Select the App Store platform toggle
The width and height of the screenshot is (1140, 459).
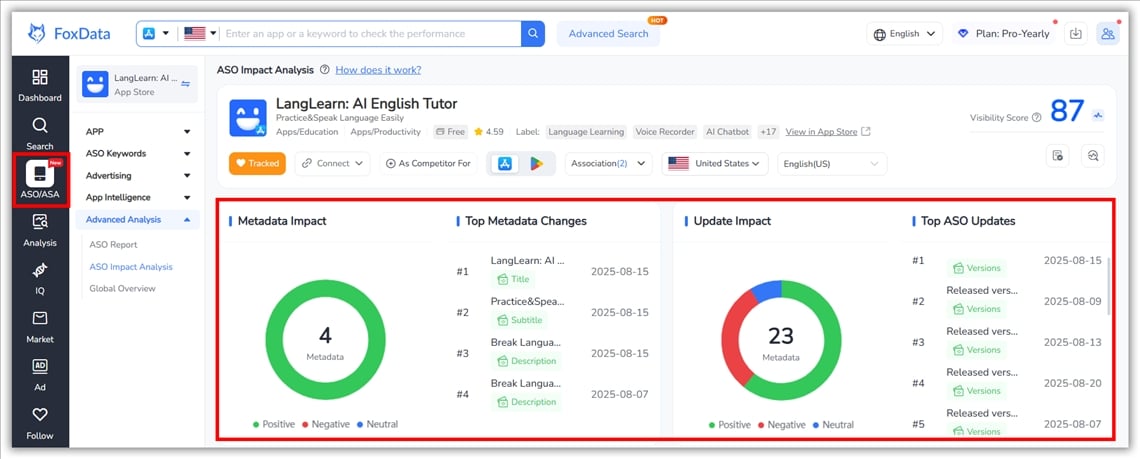[x=505, y=164]
